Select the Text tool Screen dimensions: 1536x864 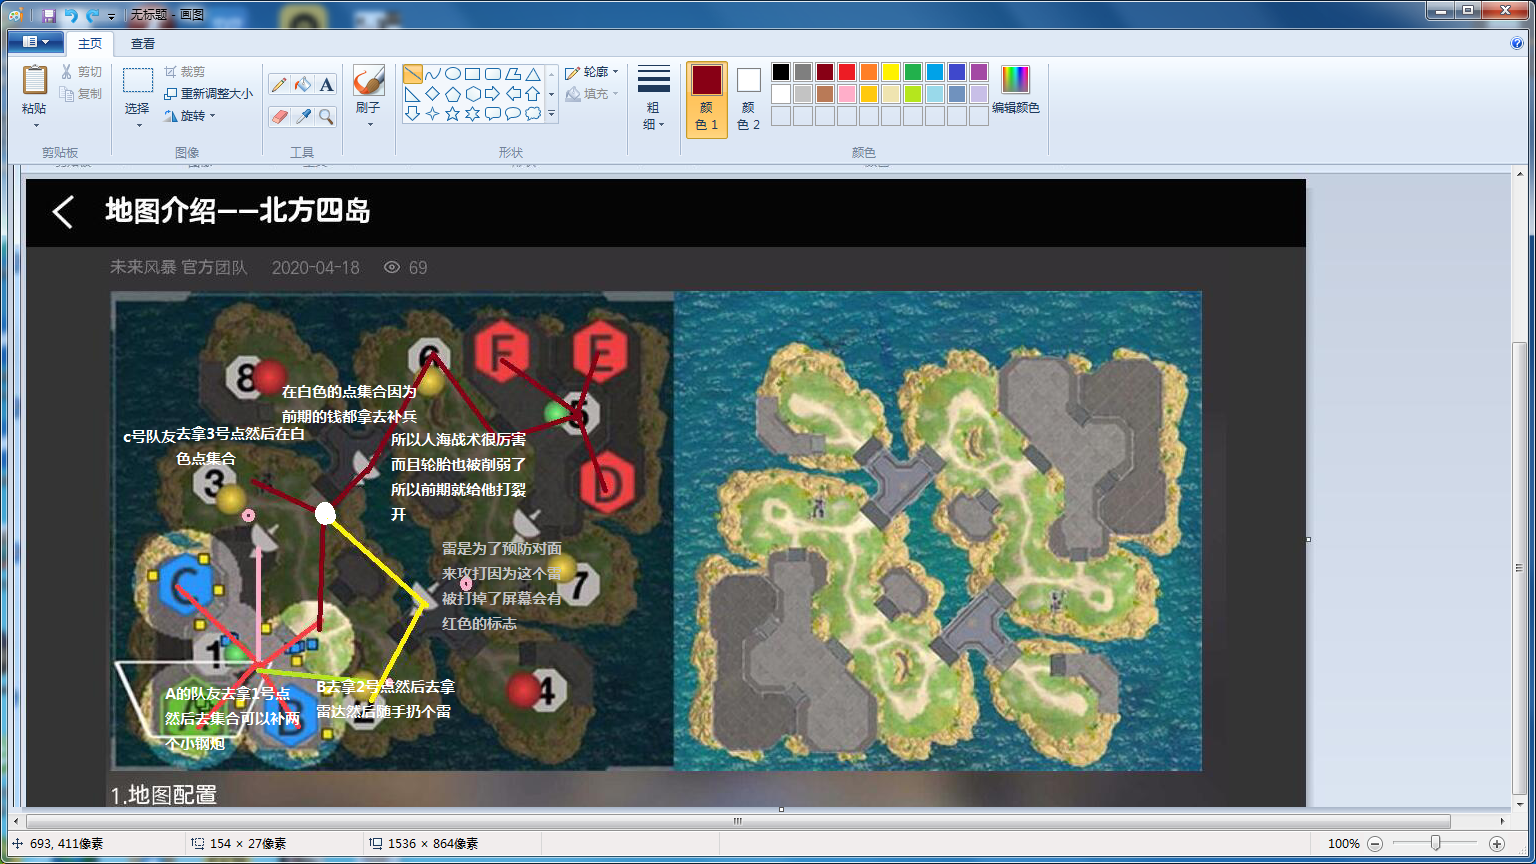coord(326,85)
